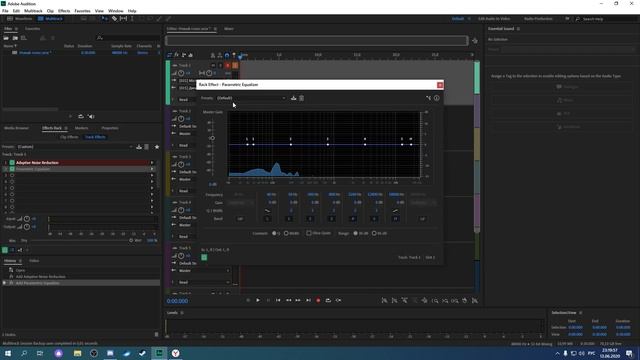The width and height of the screenshot is (640, 360).
Task: Expand Parametric Equalizer slot menu arrow
Action: (x=152, y=169)
